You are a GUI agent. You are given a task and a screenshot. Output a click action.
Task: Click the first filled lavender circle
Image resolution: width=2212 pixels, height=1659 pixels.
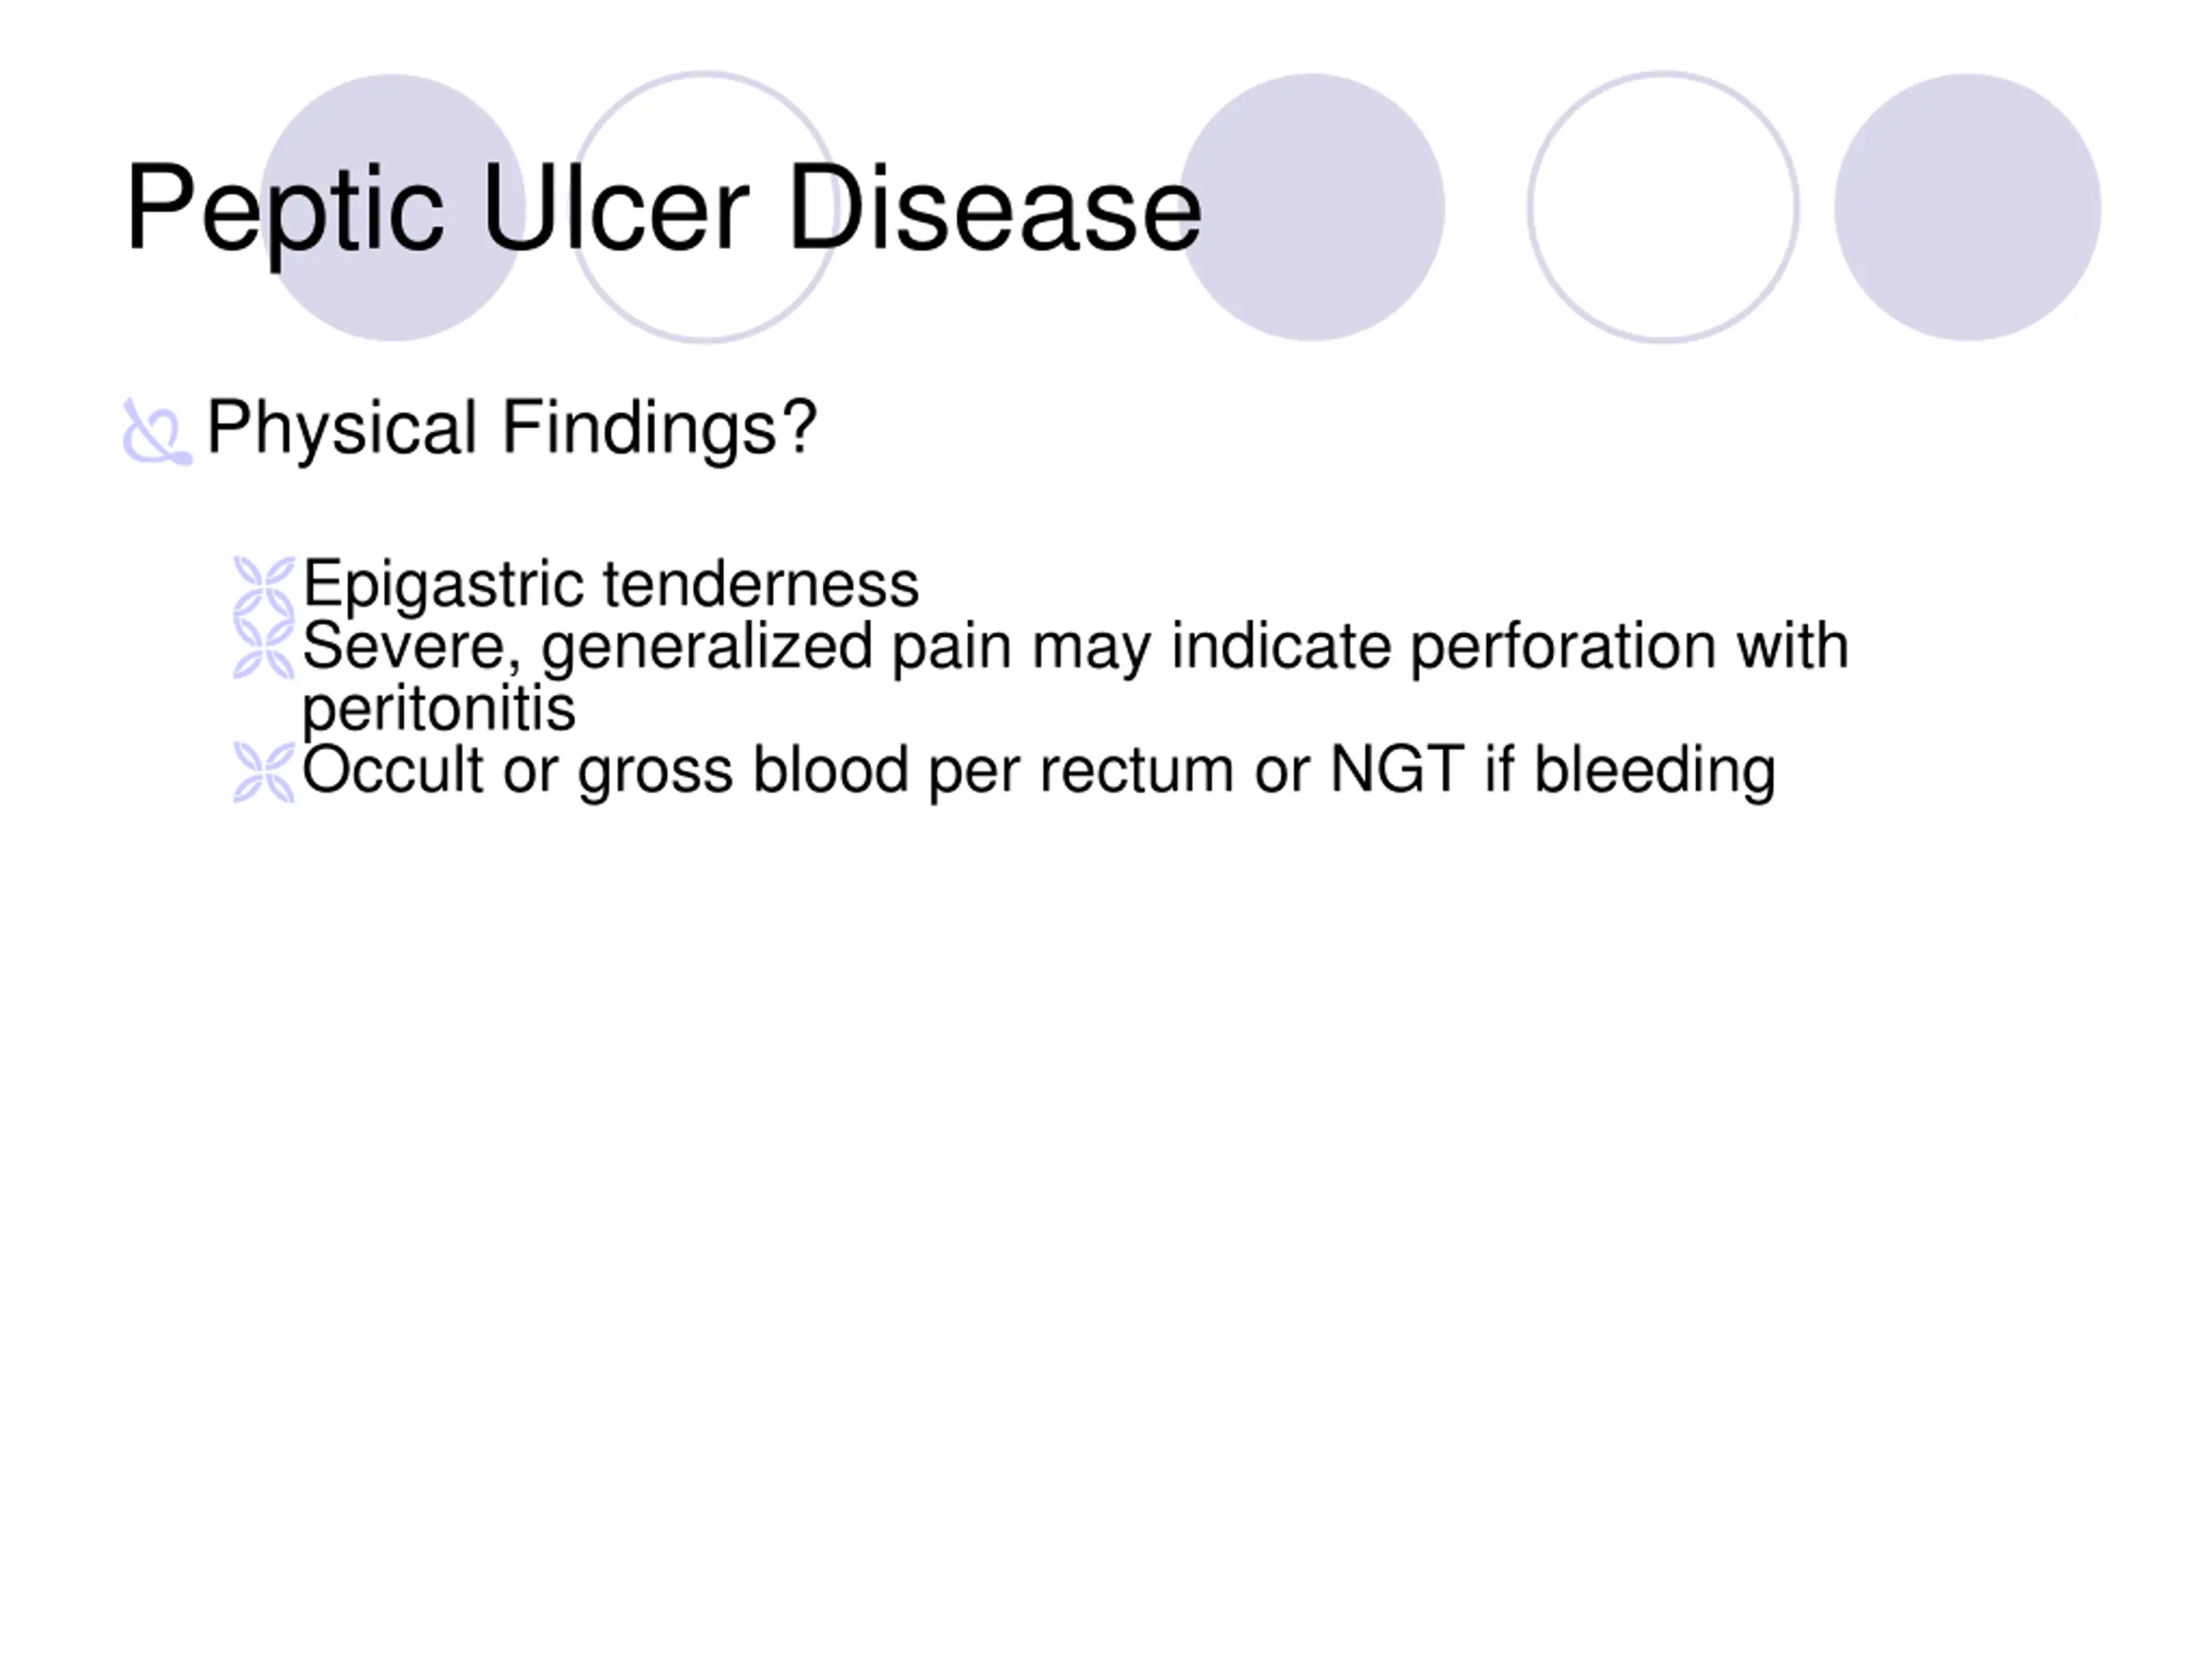392,208
